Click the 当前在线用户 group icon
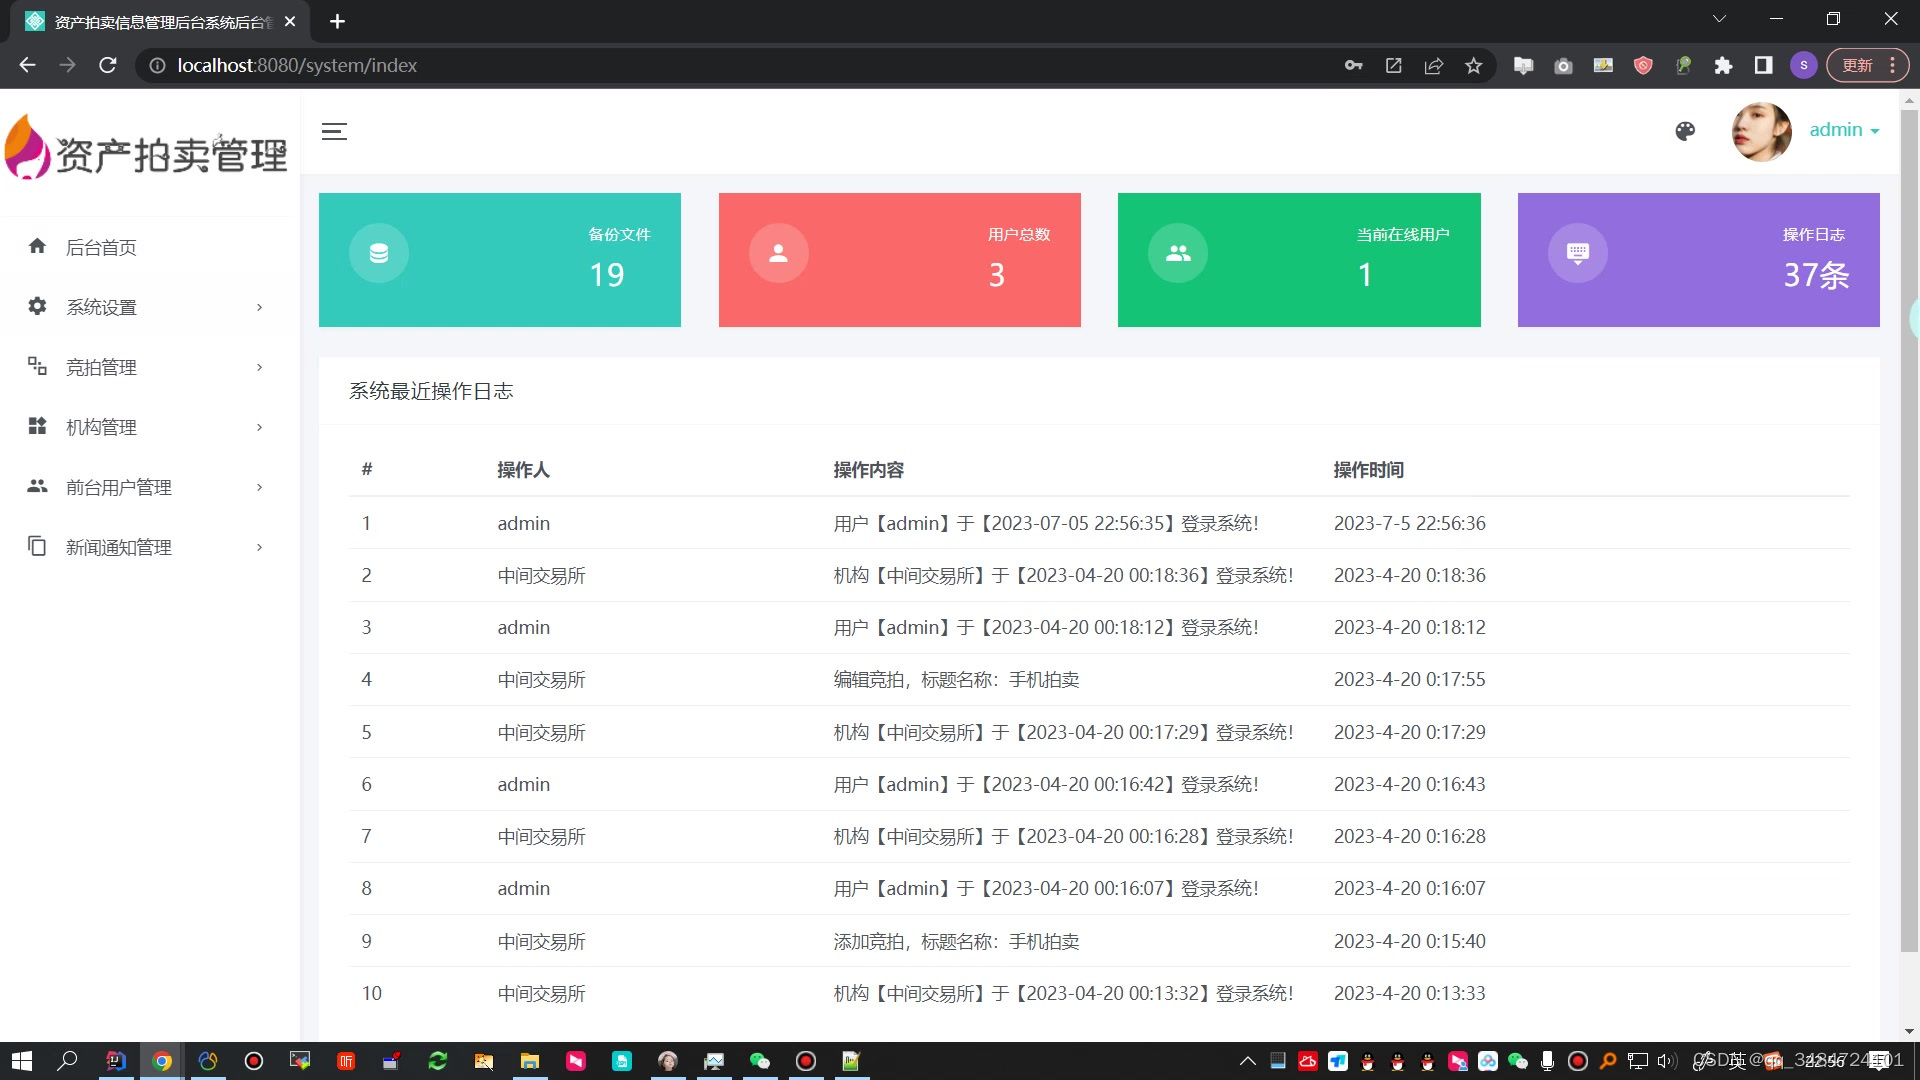This screenshot has height=1080, width=1920. 1178,253
